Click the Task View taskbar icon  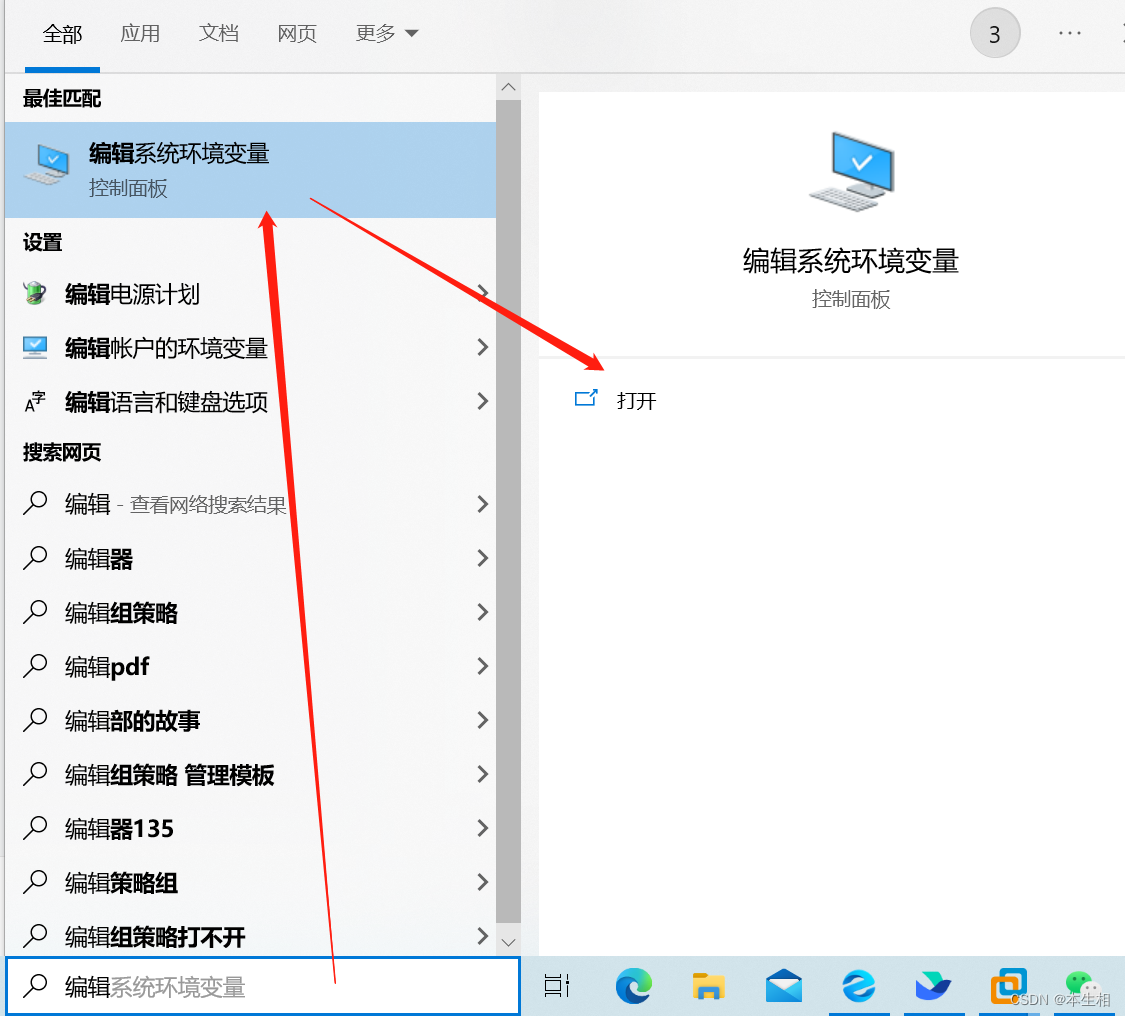click(557, 985)
